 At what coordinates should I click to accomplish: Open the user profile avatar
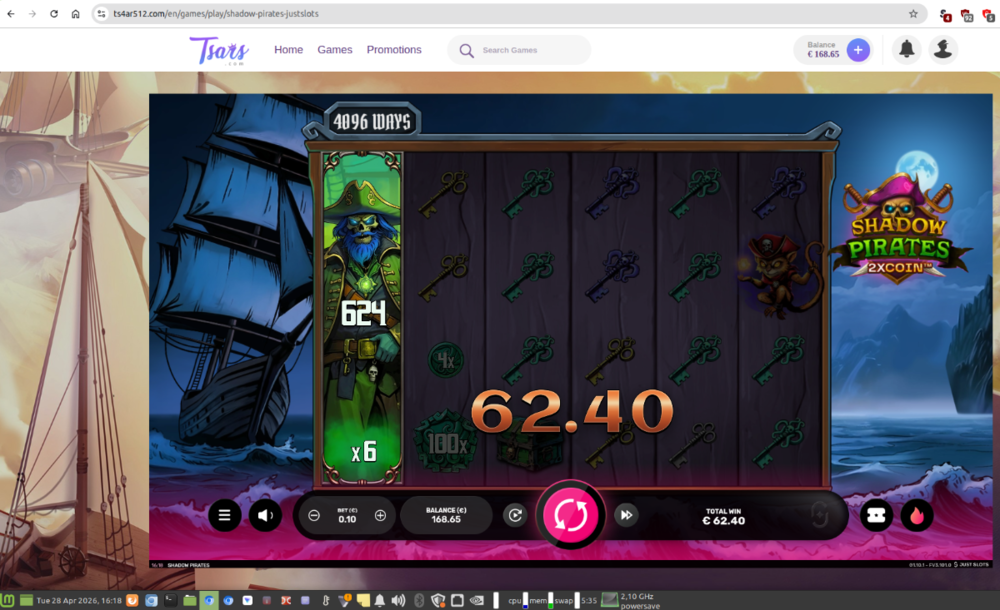(942, 50)
